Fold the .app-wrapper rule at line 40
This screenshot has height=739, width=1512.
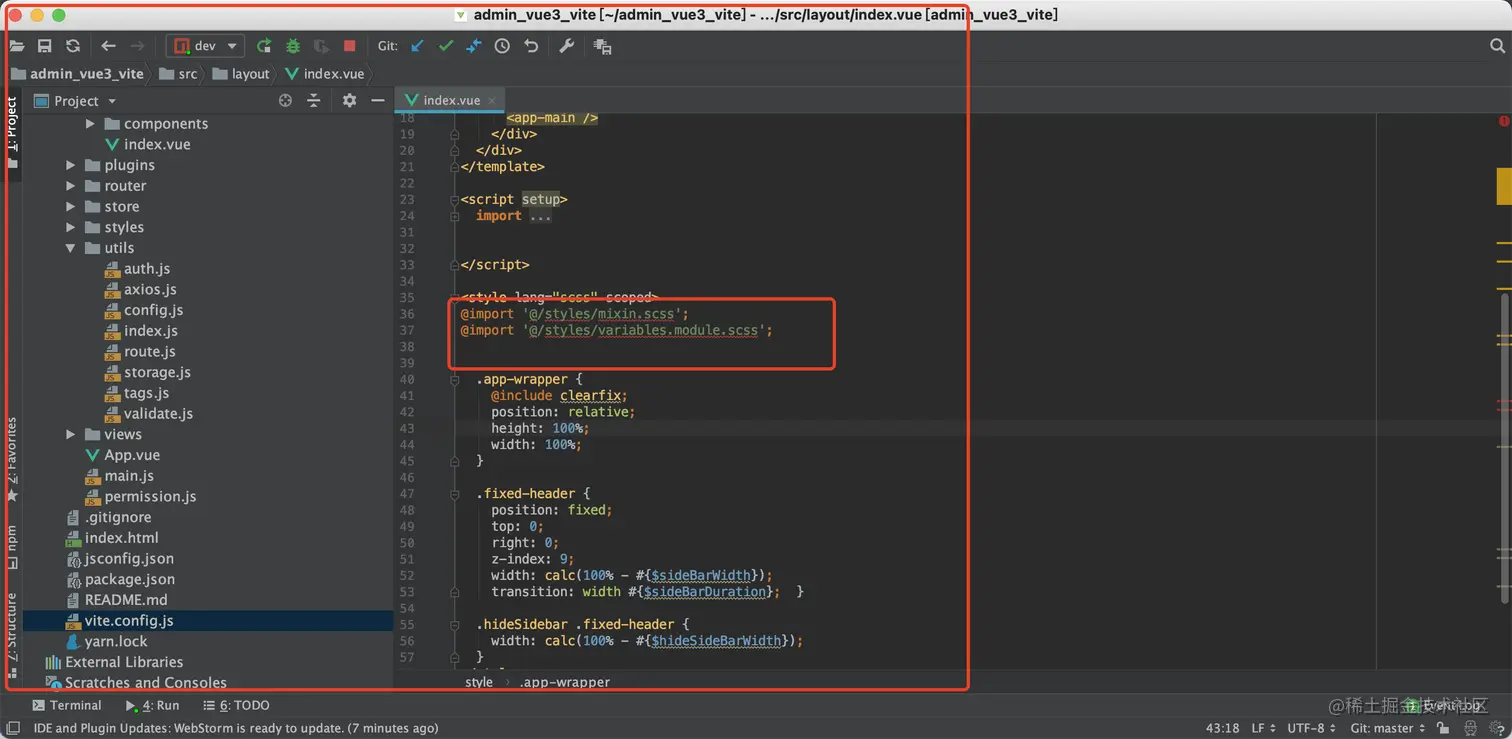pyautogui.click(x=455, y=379)
